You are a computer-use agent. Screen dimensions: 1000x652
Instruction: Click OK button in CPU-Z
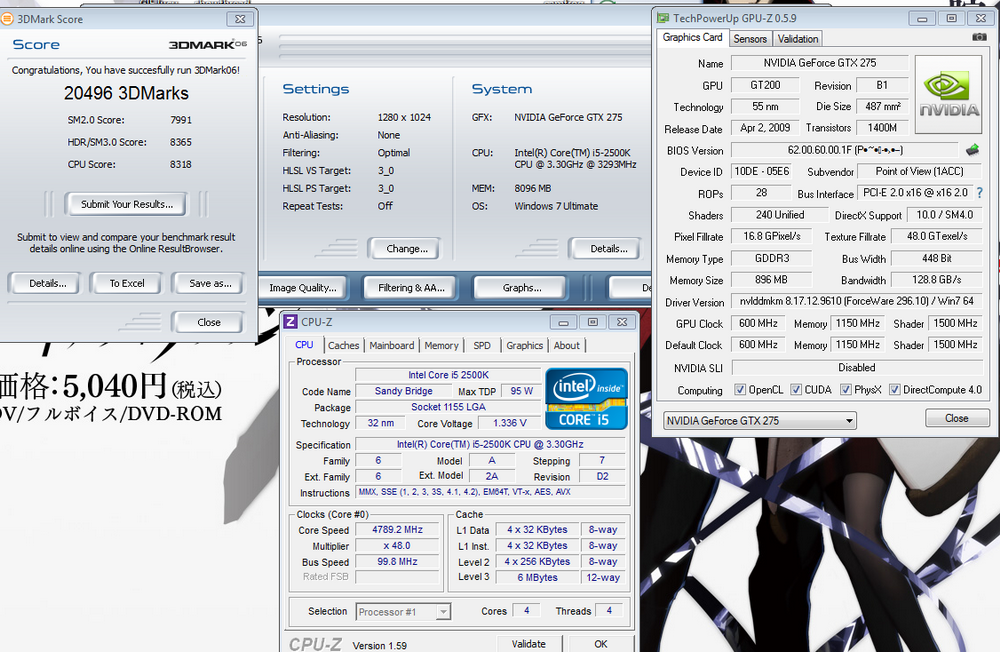click(x=601, y=644)
